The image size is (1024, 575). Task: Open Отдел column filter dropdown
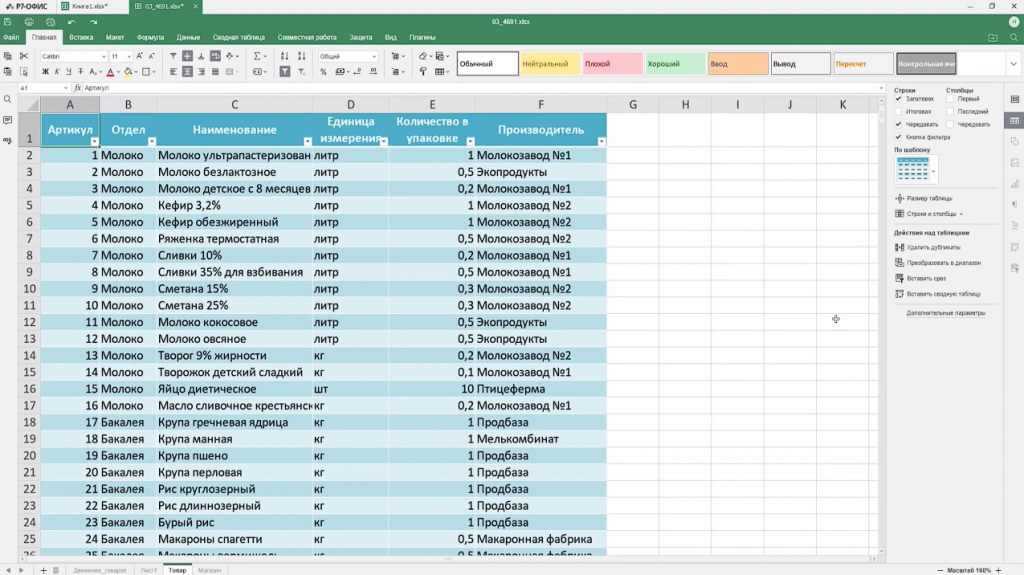152,141
